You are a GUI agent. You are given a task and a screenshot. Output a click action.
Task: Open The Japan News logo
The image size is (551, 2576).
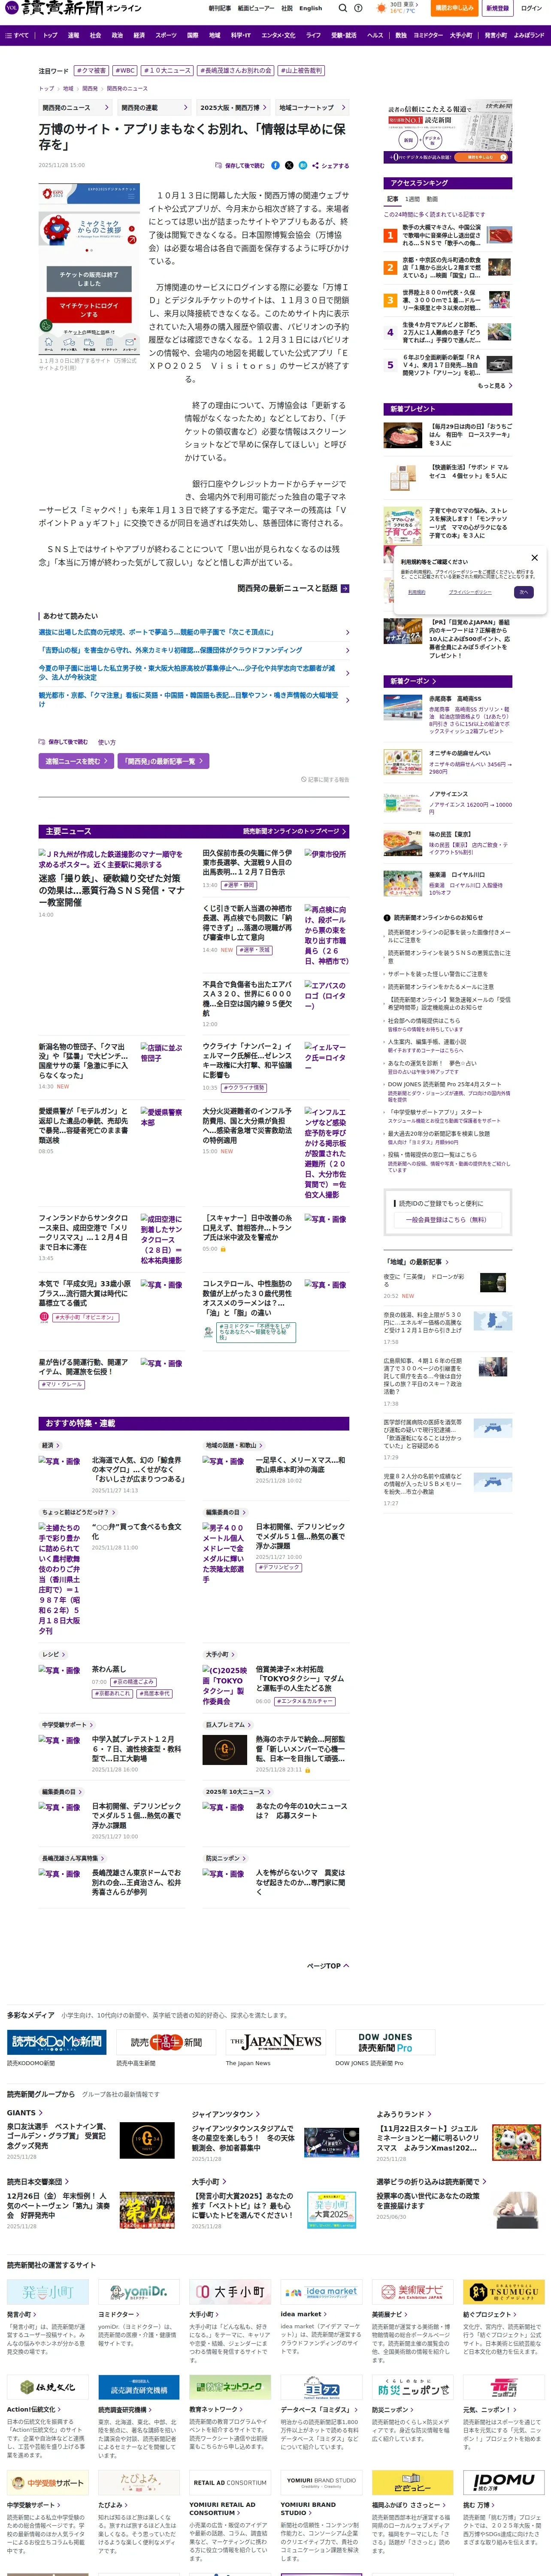[x=275, y=2041]
